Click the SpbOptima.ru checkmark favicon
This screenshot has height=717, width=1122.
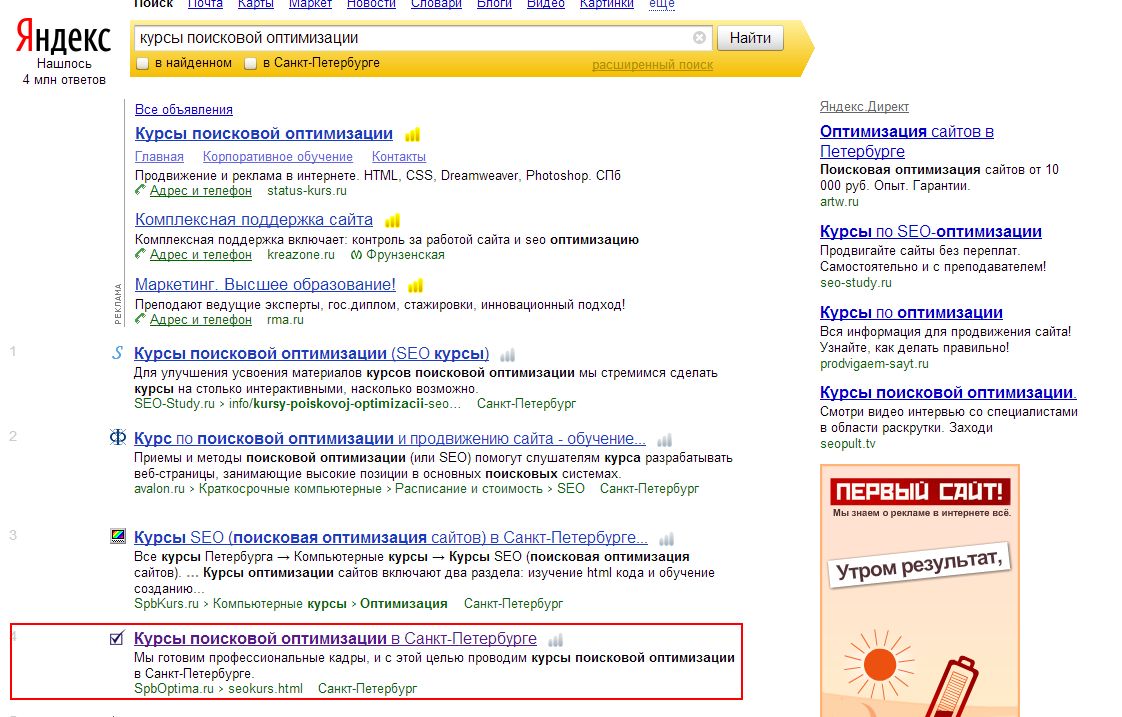117,638
